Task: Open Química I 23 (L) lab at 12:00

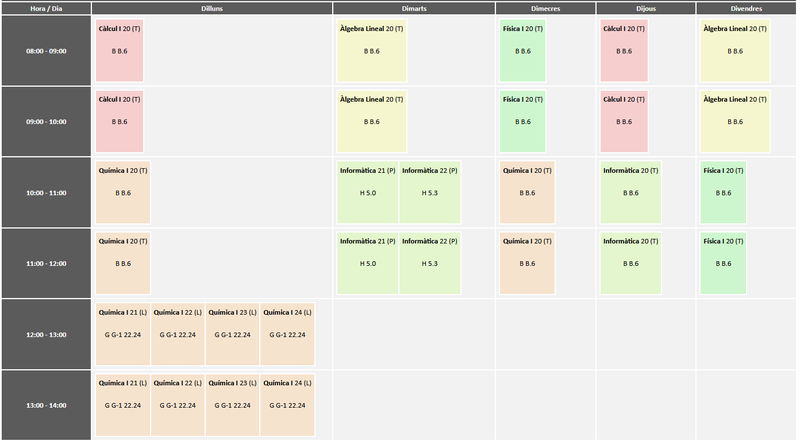Action: pos(232,334)
